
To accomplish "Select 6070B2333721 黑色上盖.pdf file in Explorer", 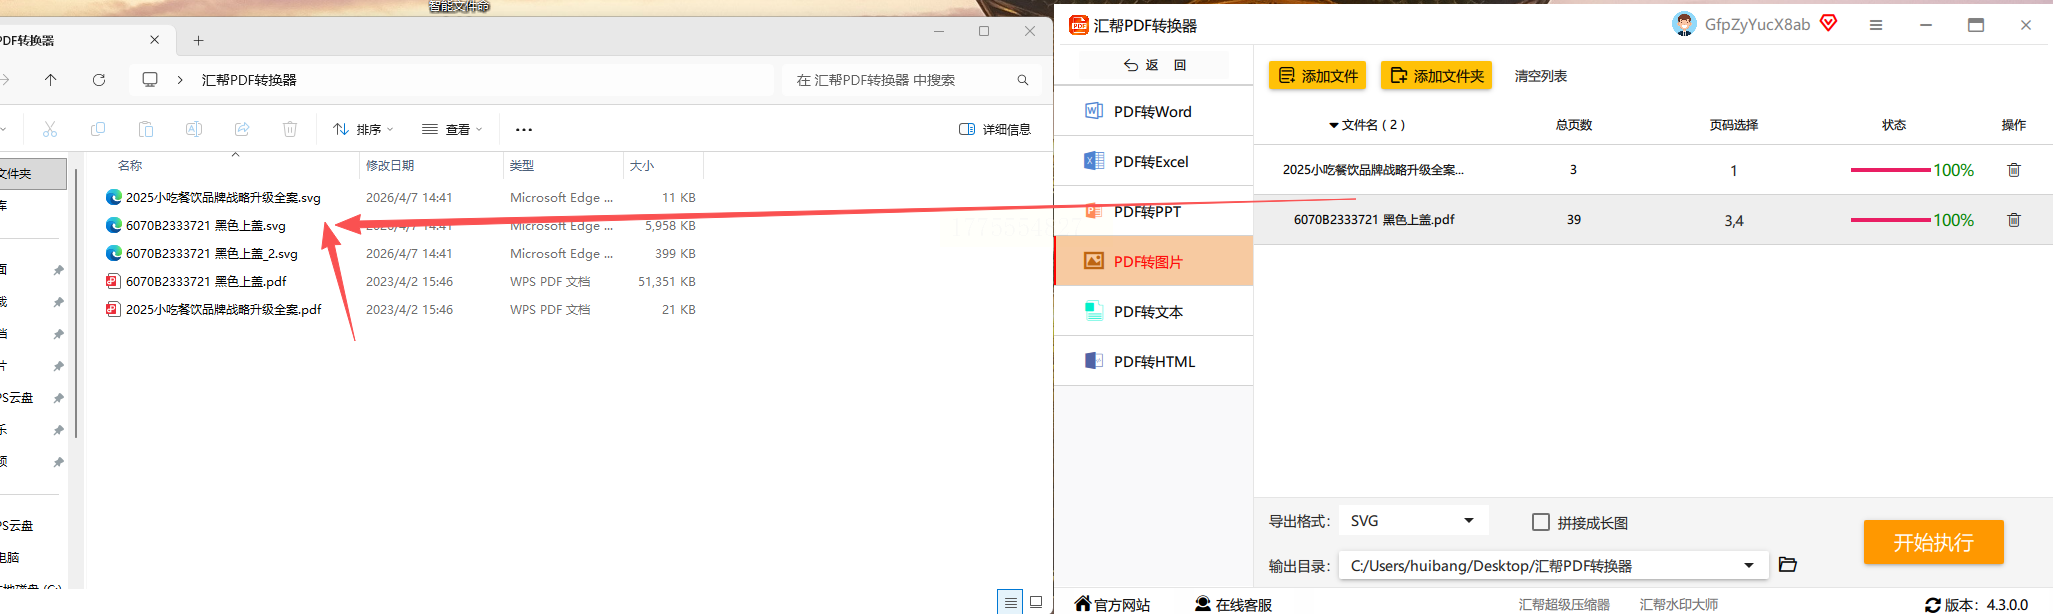I will (206, 281).
